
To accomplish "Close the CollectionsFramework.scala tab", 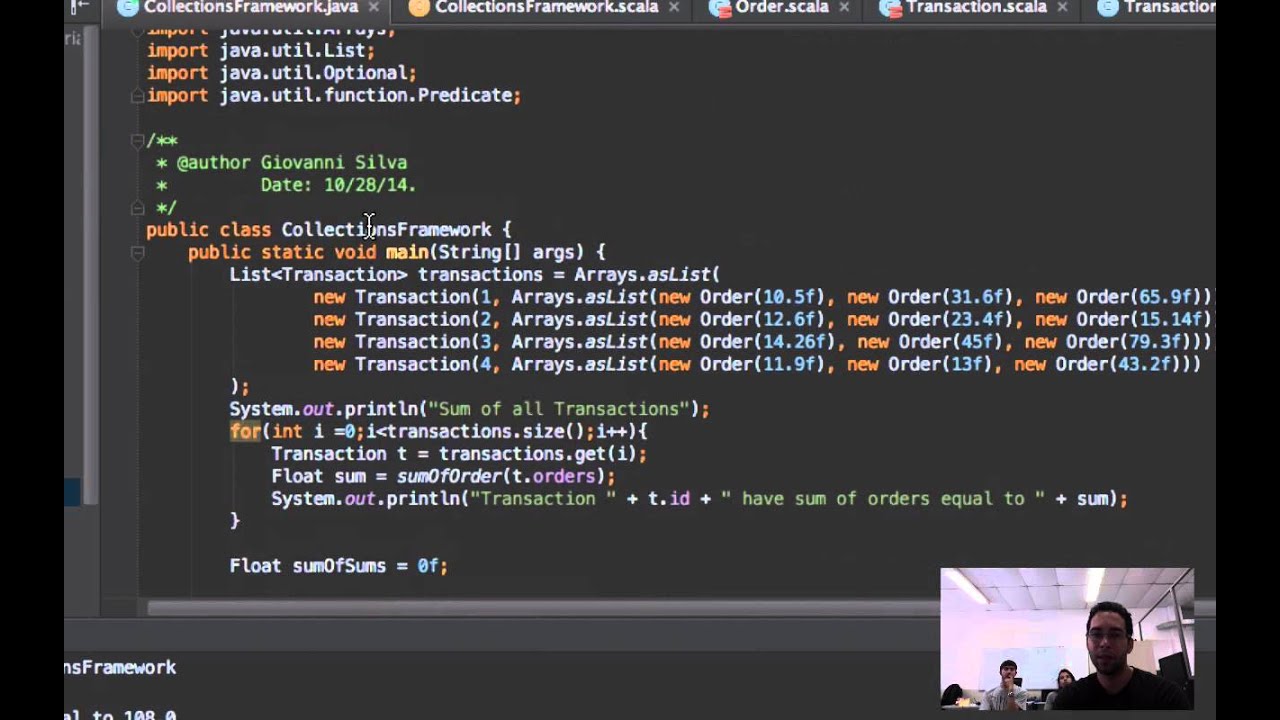I will click(x=673, y=8).
